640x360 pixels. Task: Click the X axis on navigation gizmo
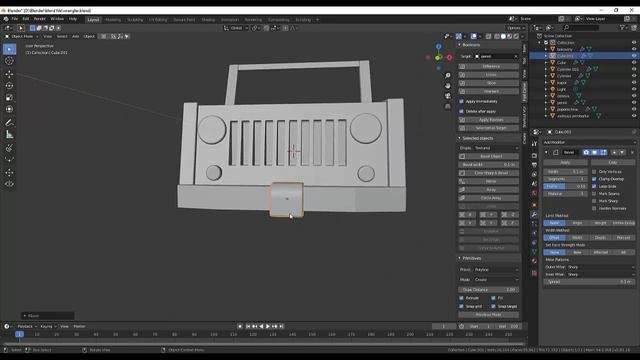point(449,58)
